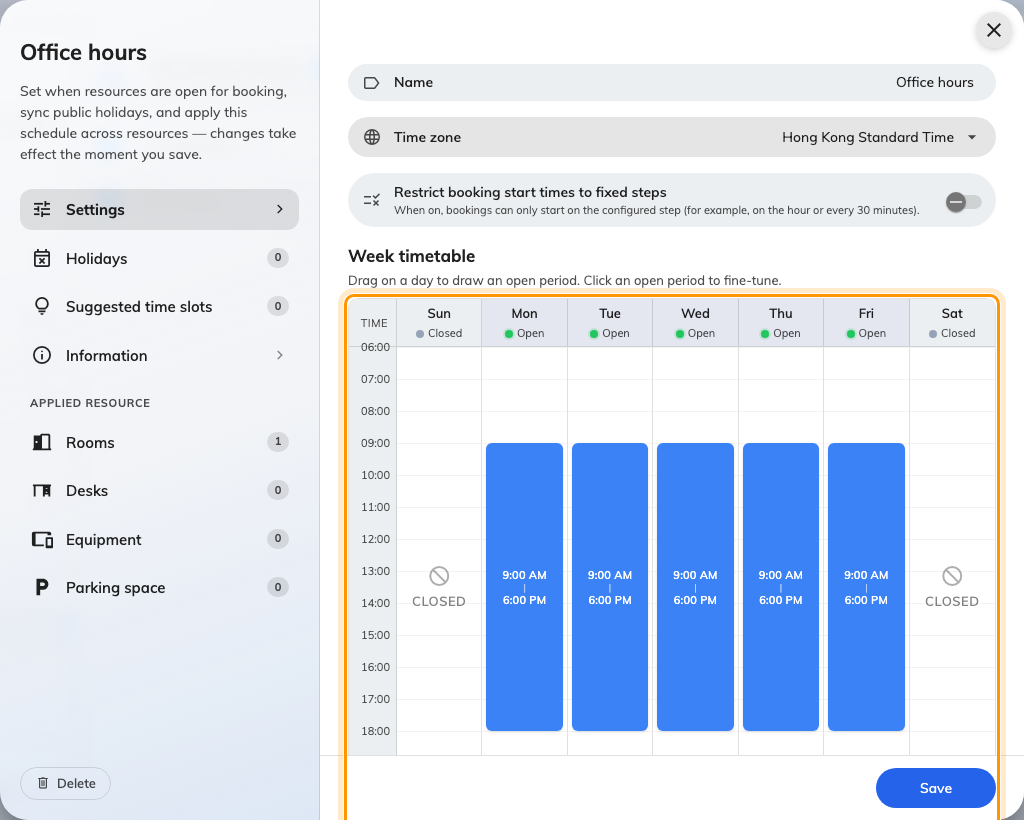The height and width of the screenshot is (820, 1024).
Task: Select Parking space applied resource
Action: click(x=159, y=588)
